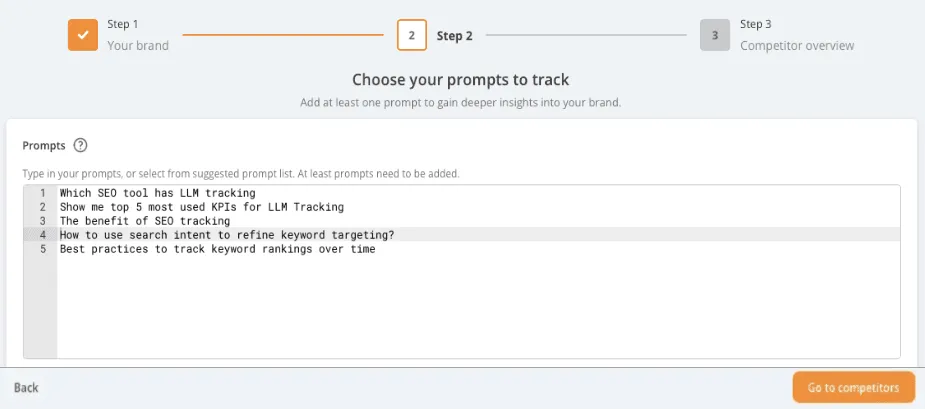Screen dimensions: 925x409
Task: Click line number 4 in the editor gutter
Action: click(43, 235)
